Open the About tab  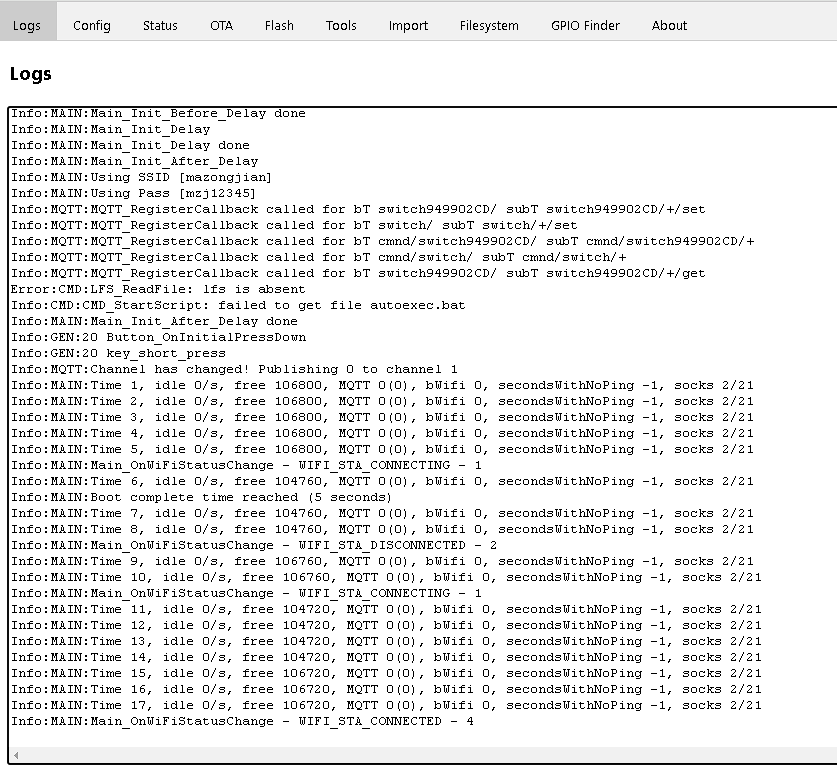[669, 26]
